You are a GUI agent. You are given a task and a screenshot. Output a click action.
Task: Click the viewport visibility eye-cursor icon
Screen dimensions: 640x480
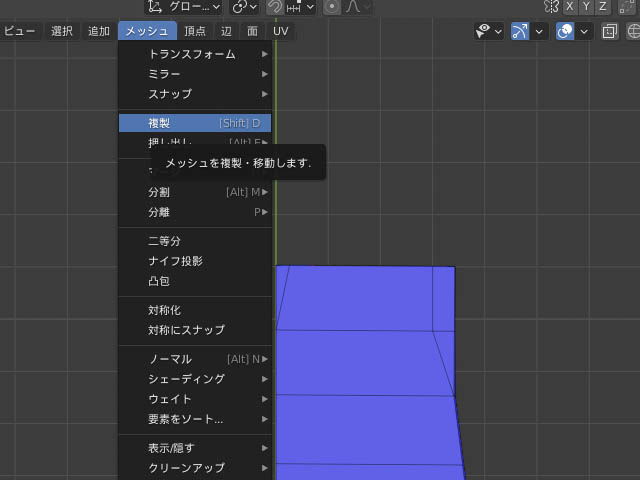click(x=483, y=31)
